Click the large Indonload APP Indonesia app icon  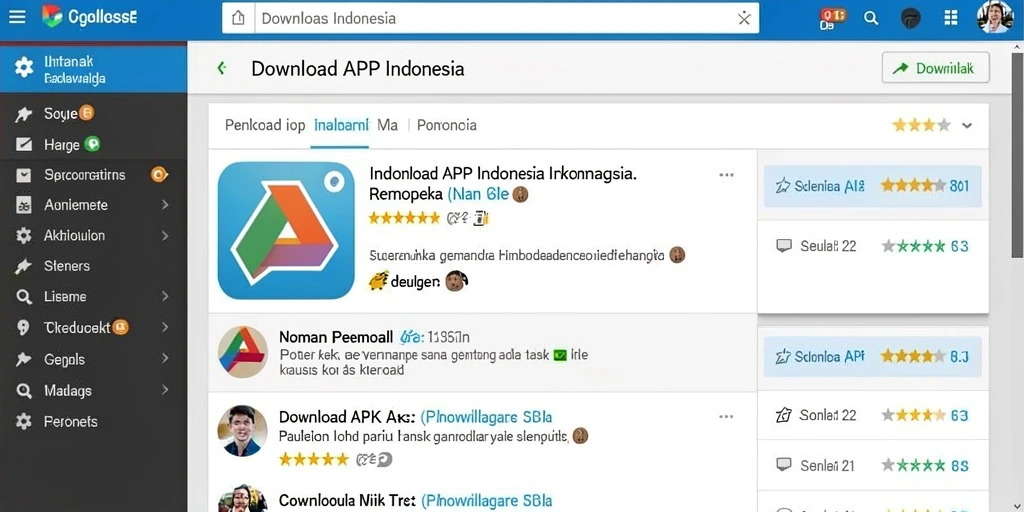286,231
